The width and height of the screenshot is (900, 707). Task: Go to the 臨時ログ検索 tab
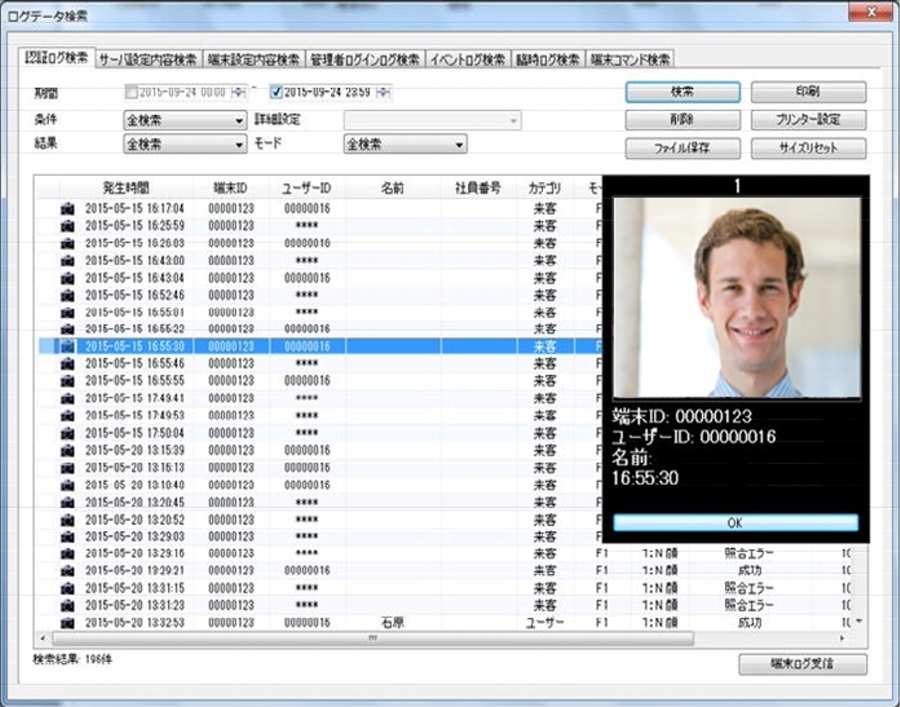point(548,59)
